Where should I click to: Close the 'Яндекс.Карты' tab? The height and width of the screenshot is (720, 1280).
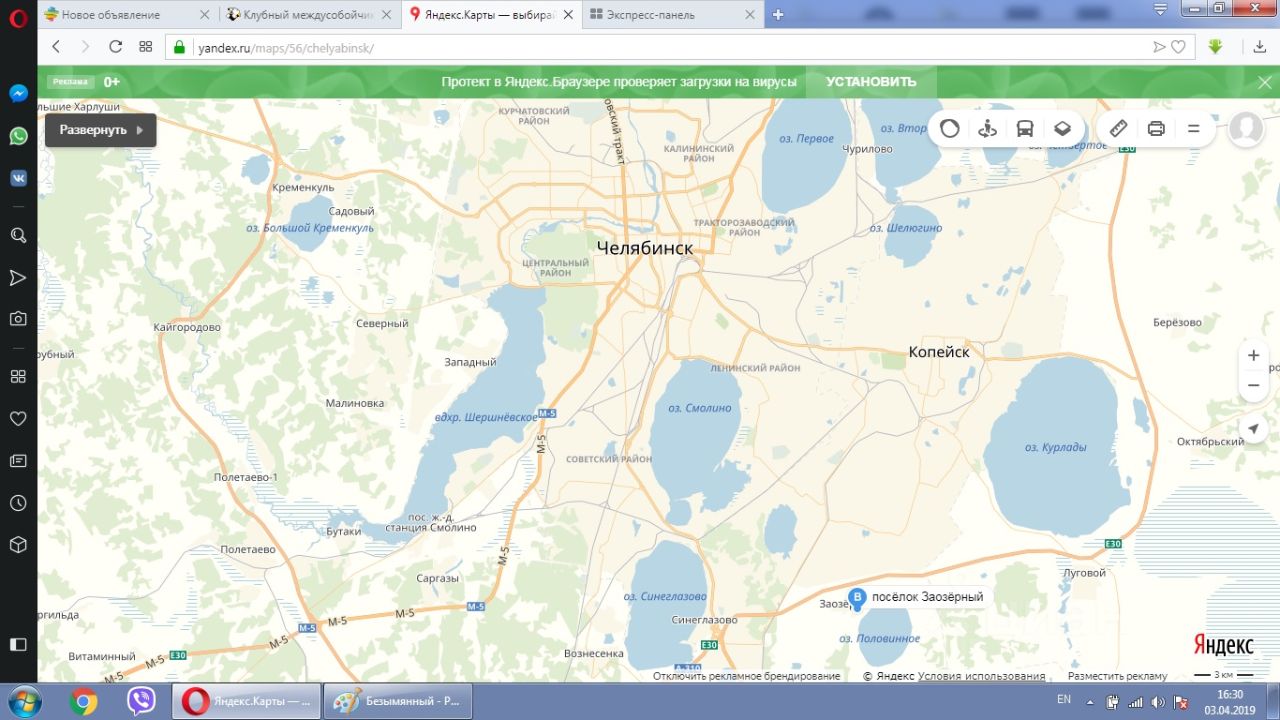pyautogui.click(x=569, y=15)
